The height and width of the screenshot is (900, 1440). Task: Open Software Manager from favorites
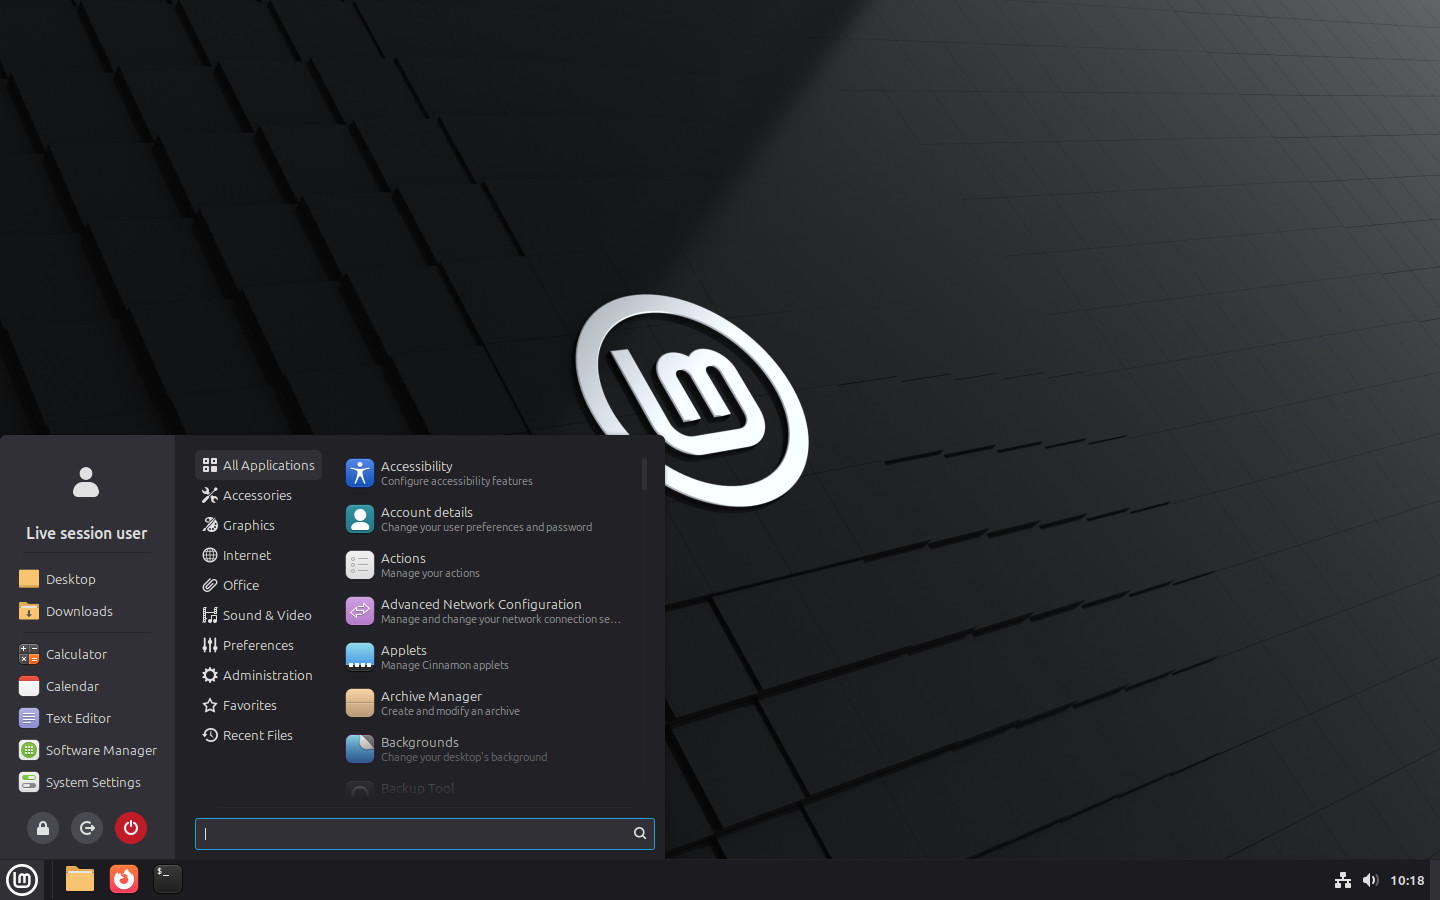point(100,750)
